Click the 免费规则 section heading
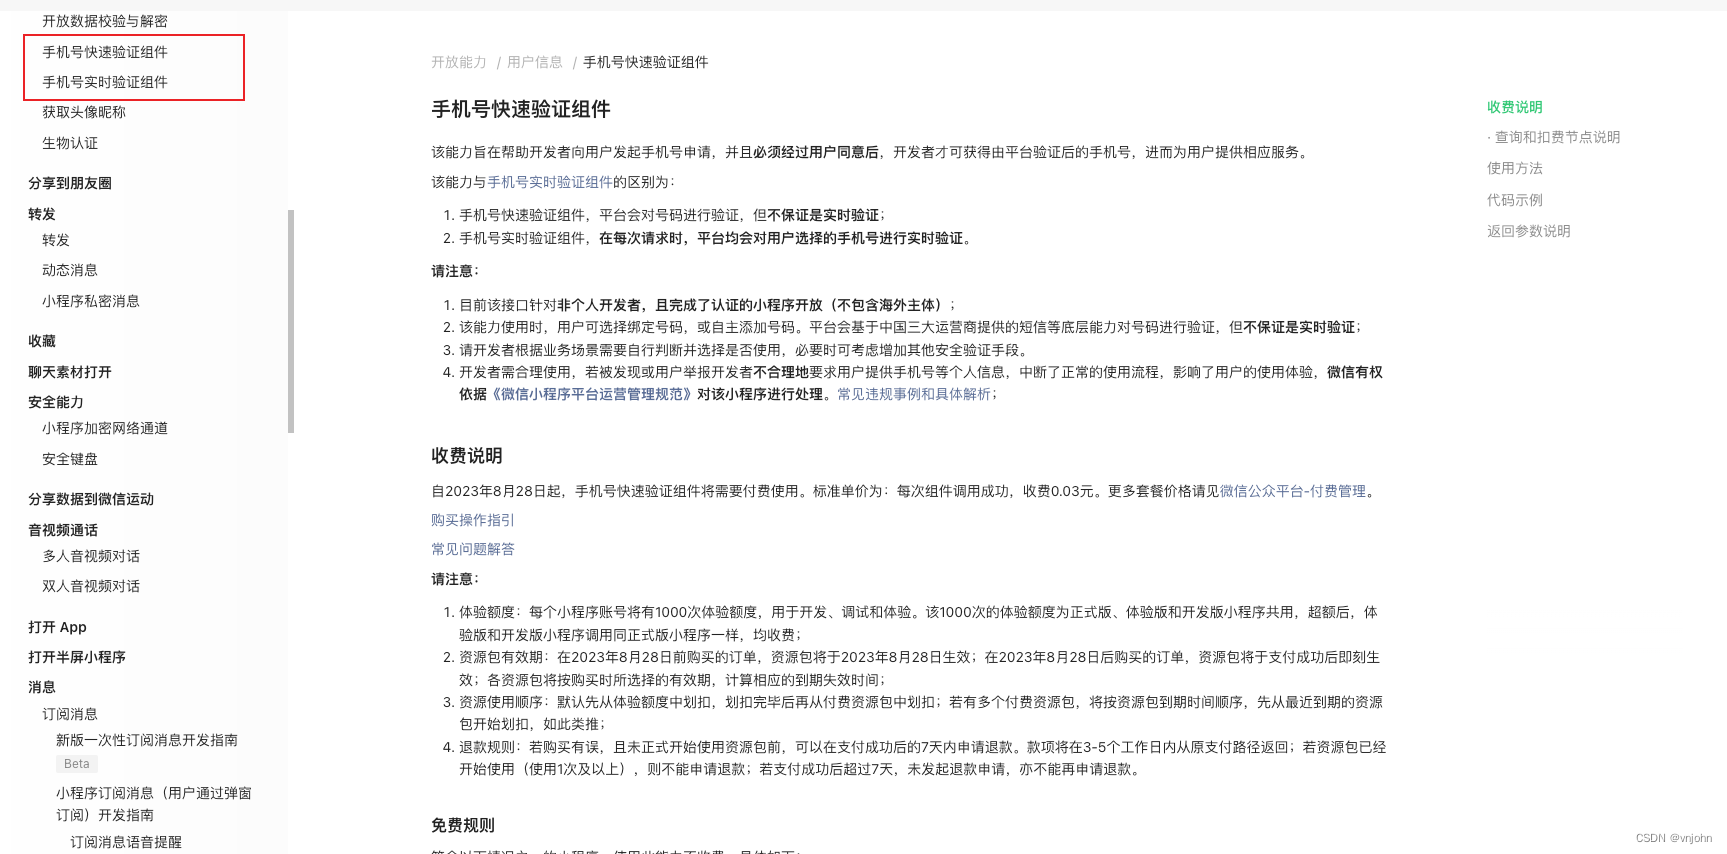 click(463, 825)
